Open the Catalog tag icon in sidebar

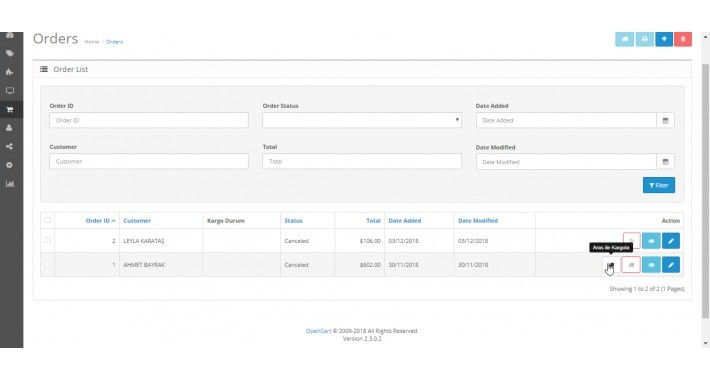[x=10, y=53]
